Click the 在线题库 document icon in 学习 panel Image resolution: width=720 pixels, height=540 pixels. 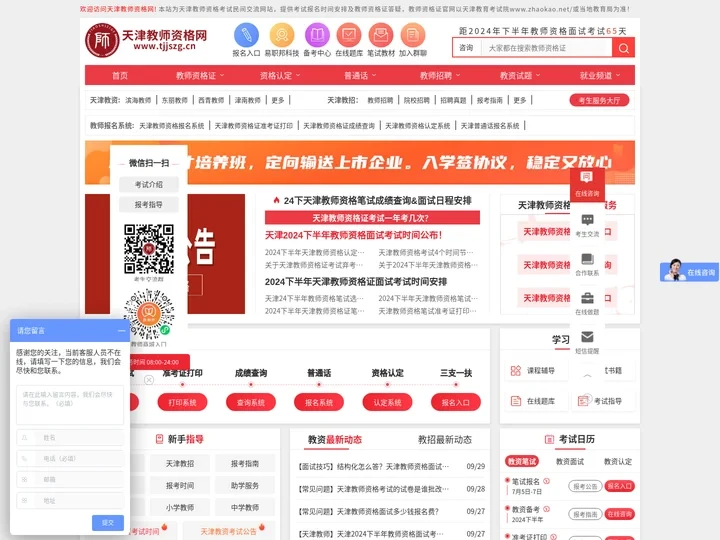click(x=516, y=401)
